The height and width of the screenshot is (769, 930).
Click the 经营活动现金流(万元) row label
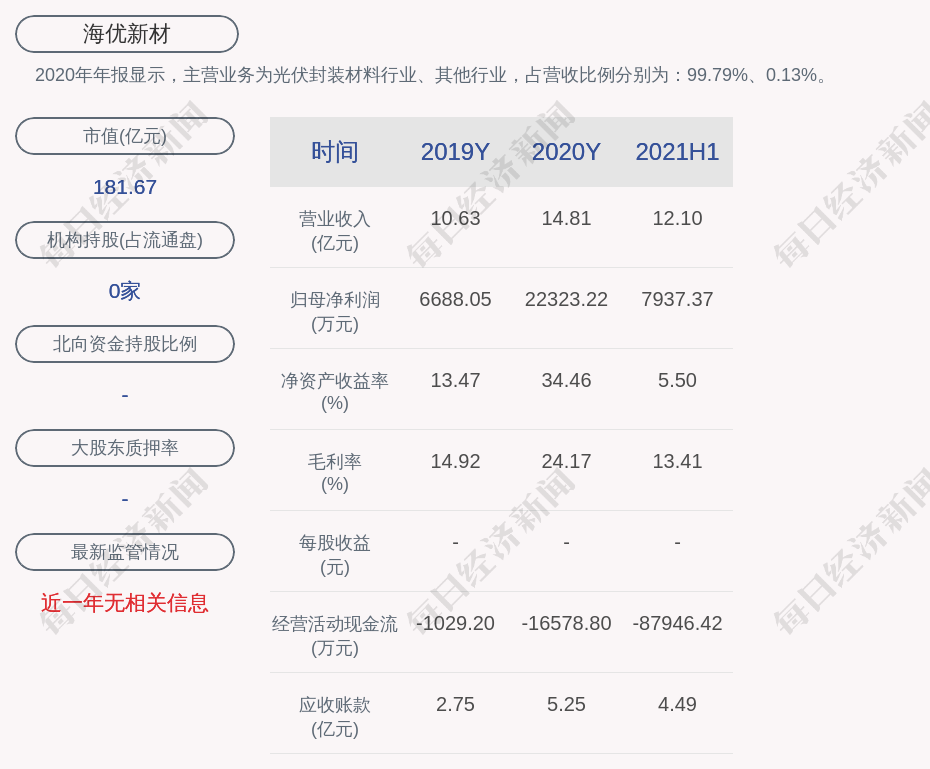335,635
